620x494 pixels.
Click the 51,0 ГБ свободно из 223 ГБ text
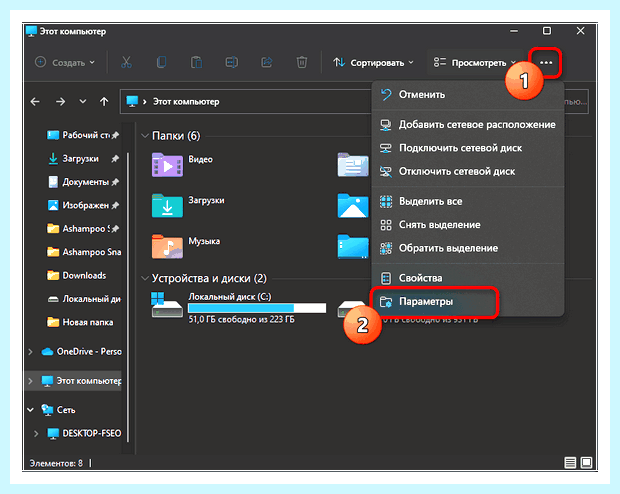[241, 320]
